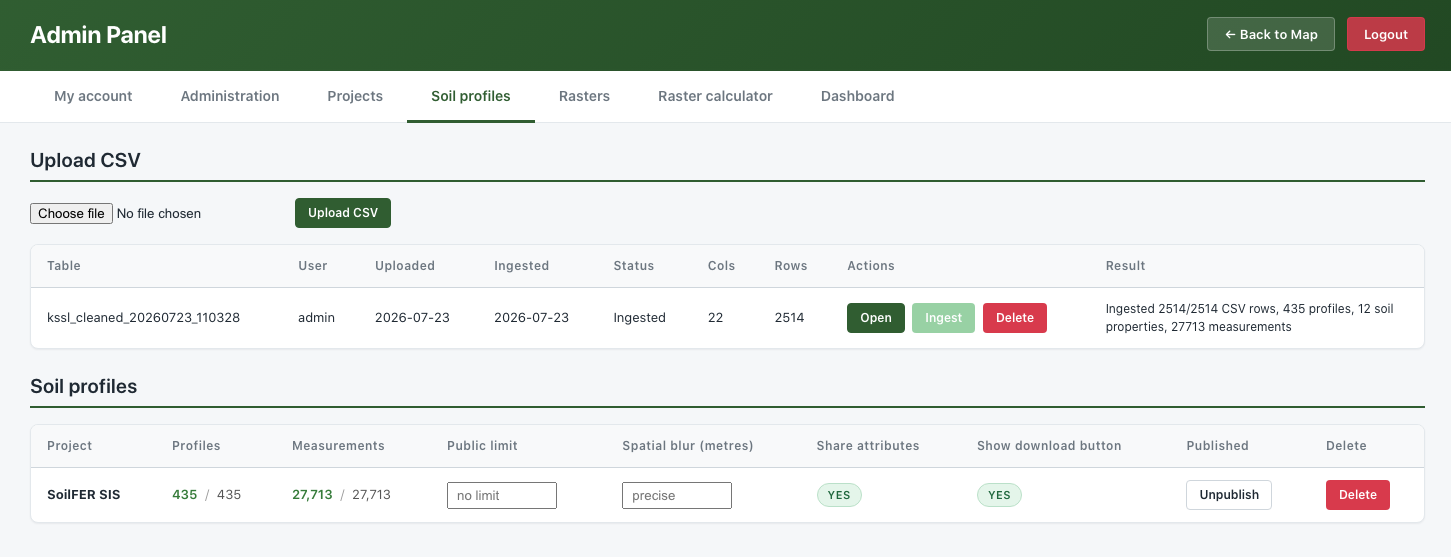
Task: Toggle the Share attributes YES badge
Action: pyautogui.click(x=839, y=495)
